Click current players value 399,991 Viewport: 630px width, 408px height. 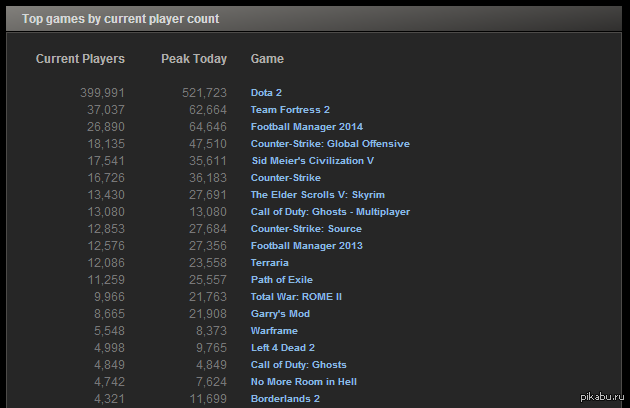102,93
